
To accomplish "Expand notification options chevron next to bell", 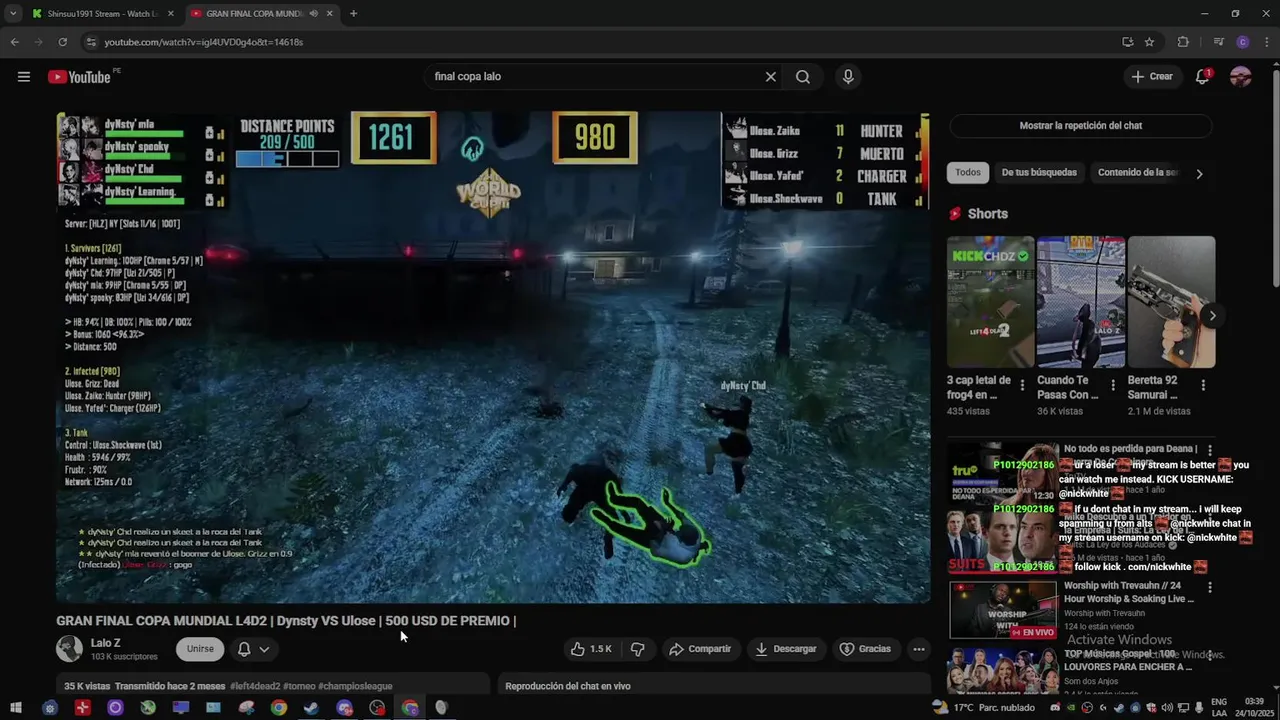I will point(265,649).
